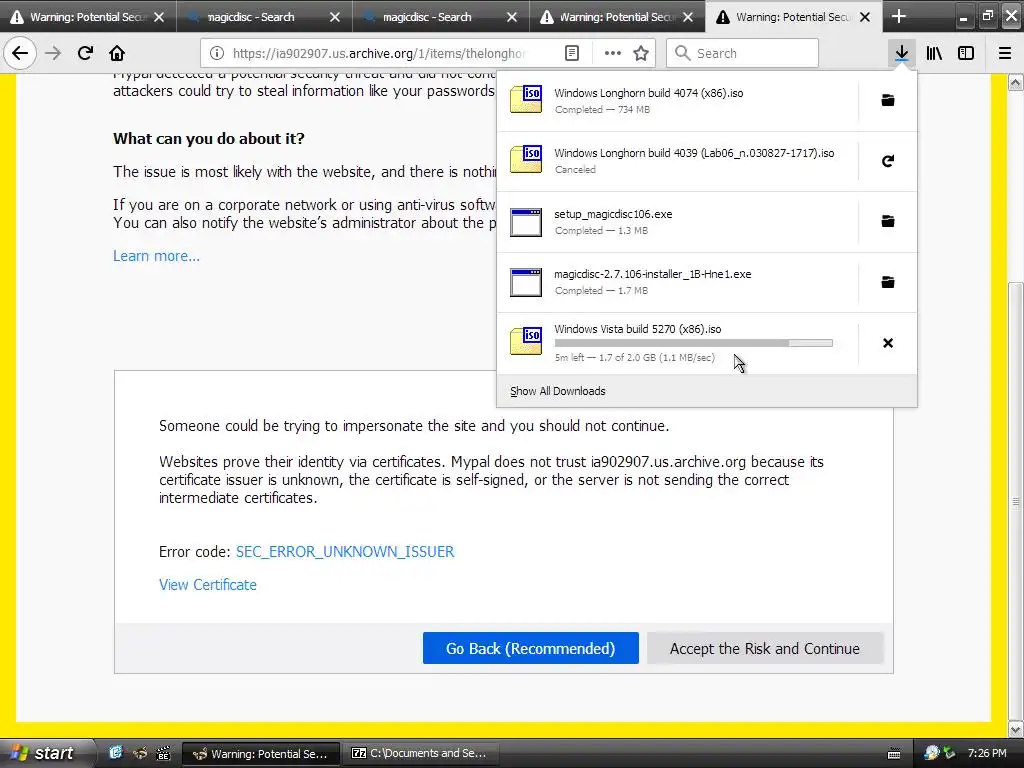Image resolution: width=1024 pixels, height=768 pixels.
Task: Open the browser home page
Action: [117, 53]
